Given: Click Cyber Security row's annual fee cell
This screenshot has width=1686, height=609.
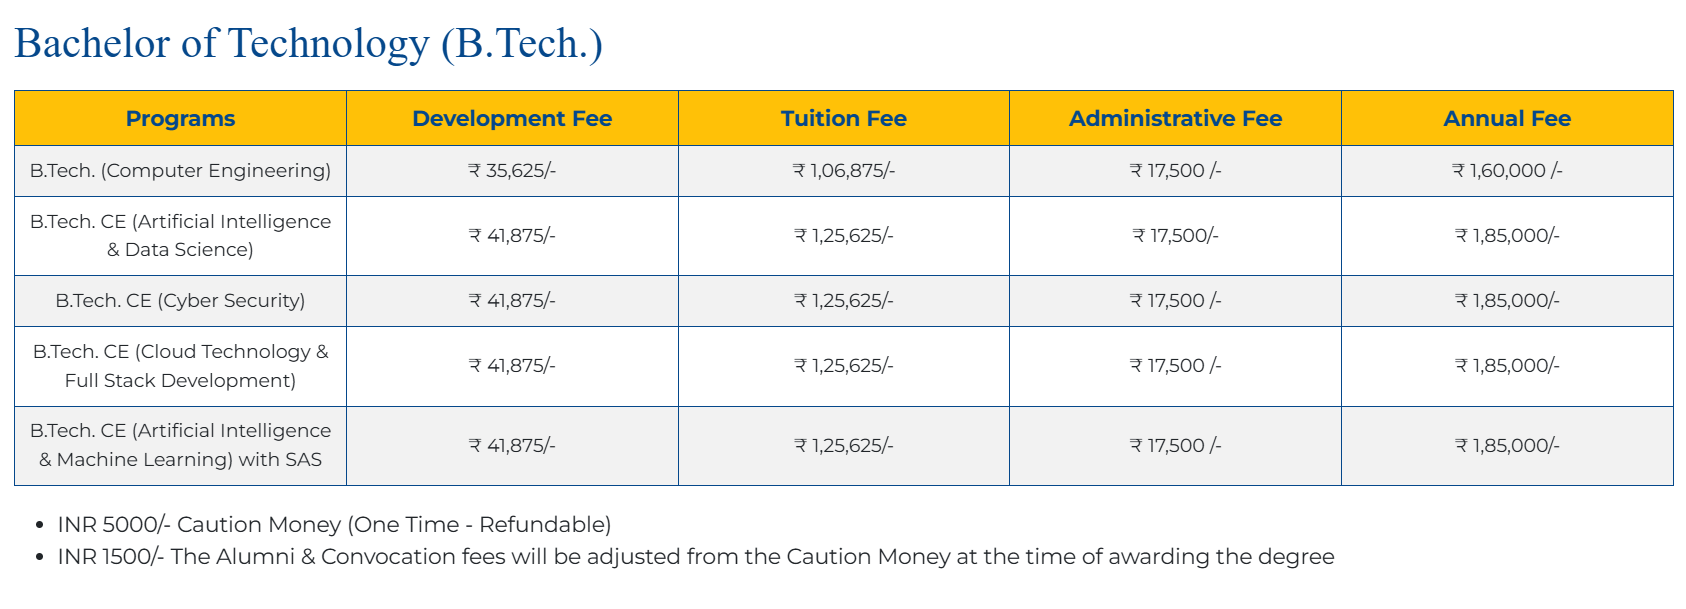Looking at the screenshot, I should pyautogui.click(x=1507, y=301).
